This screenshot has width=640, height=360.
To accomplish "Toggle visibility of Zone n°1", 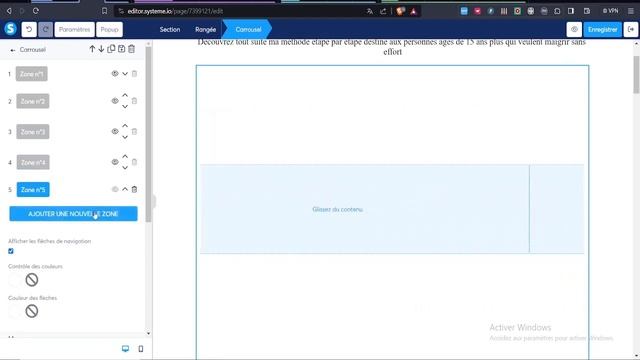I will click(115, 73).
